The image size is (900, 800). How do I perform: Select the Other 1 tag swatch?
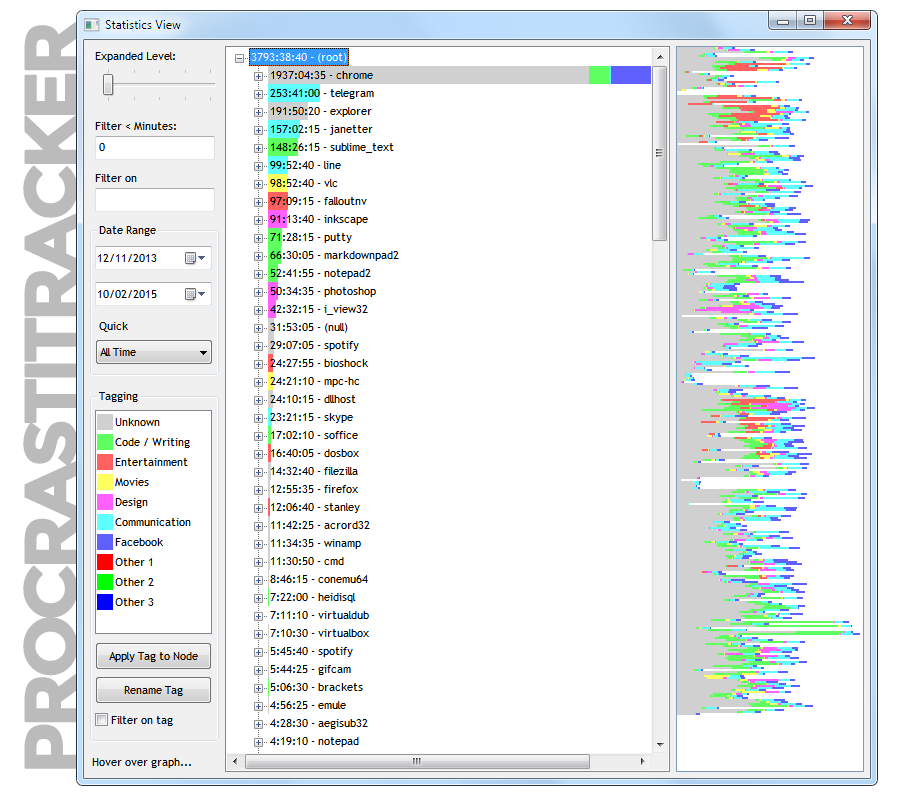coord(105,562)
